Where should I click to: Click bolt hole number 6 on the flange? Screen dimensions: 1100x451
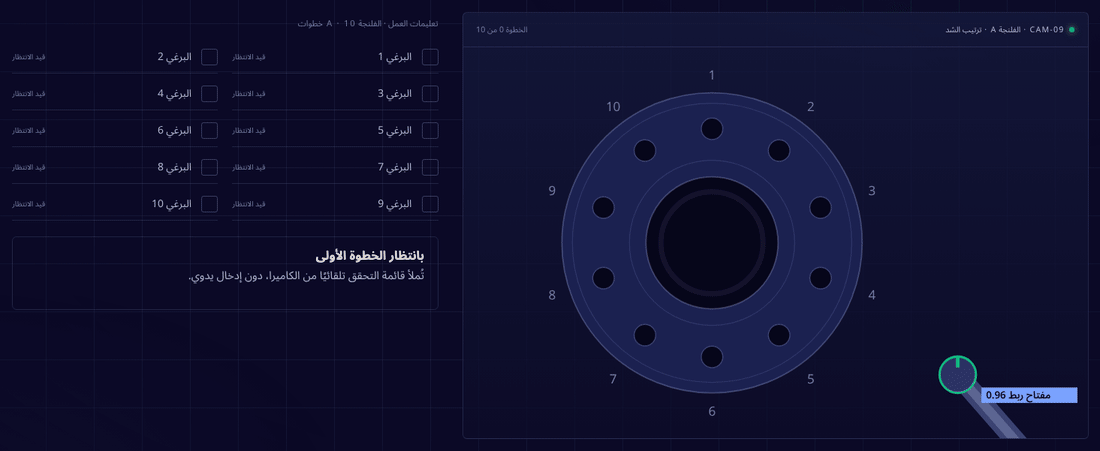712,356
